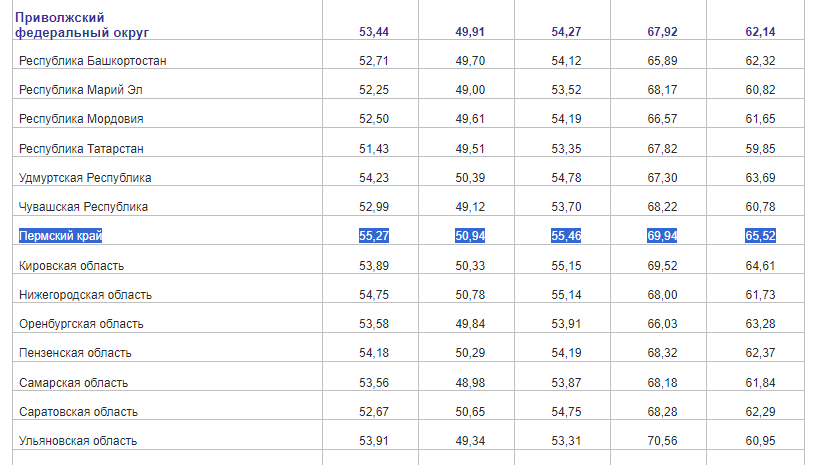819x465 pixels.
Task: Select the Самарская область row name
Action: pyautogui.click(x=73, y=383)
